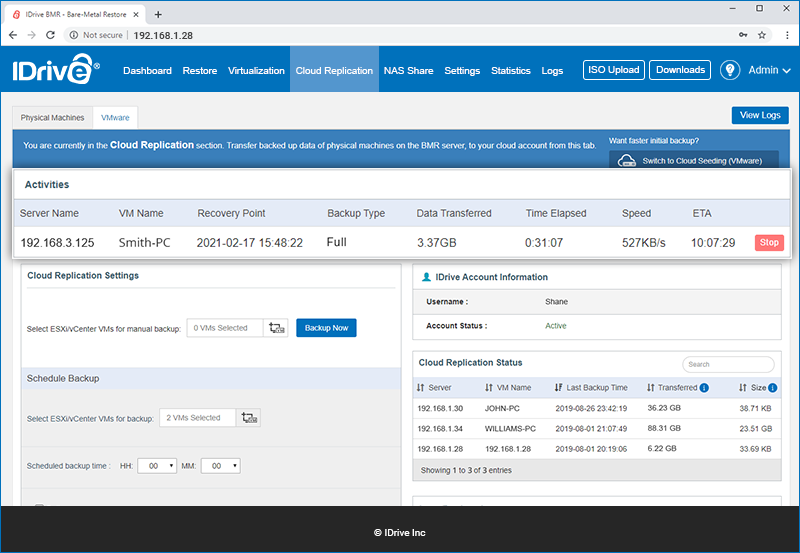Screen dimensions: 800x553
Task: Click the Backup Now button
Action: coord(327,328)
